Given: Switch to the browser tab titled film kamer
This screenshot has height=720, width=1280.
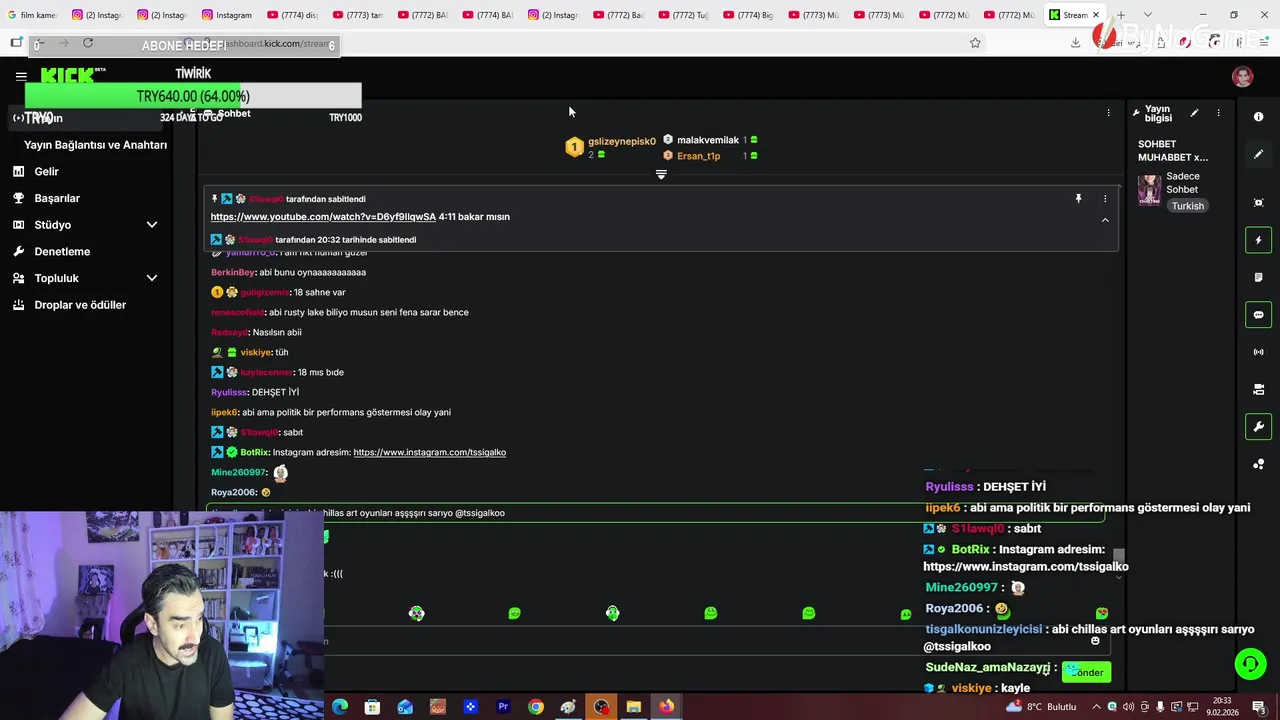Looking at the screenshot, I should pos(32,15).
